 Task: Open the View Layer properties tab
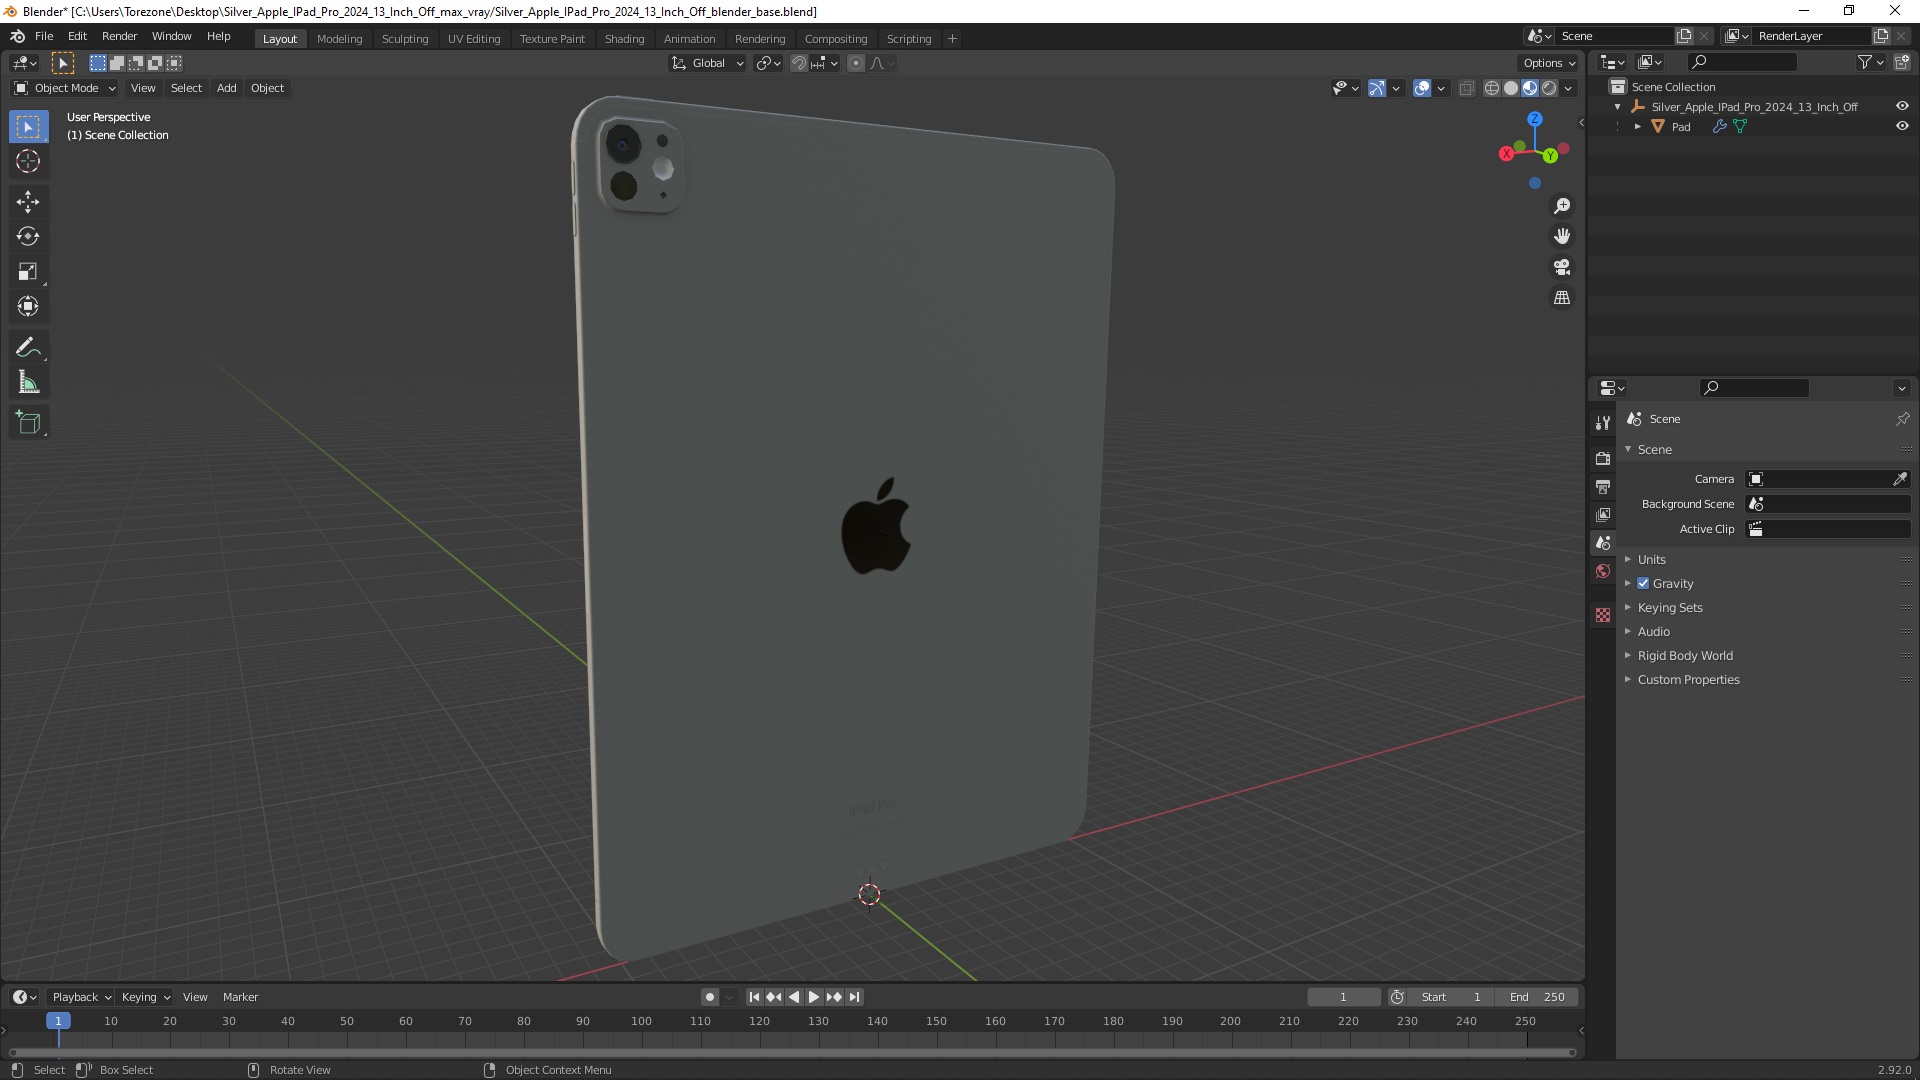[1603, 514]
